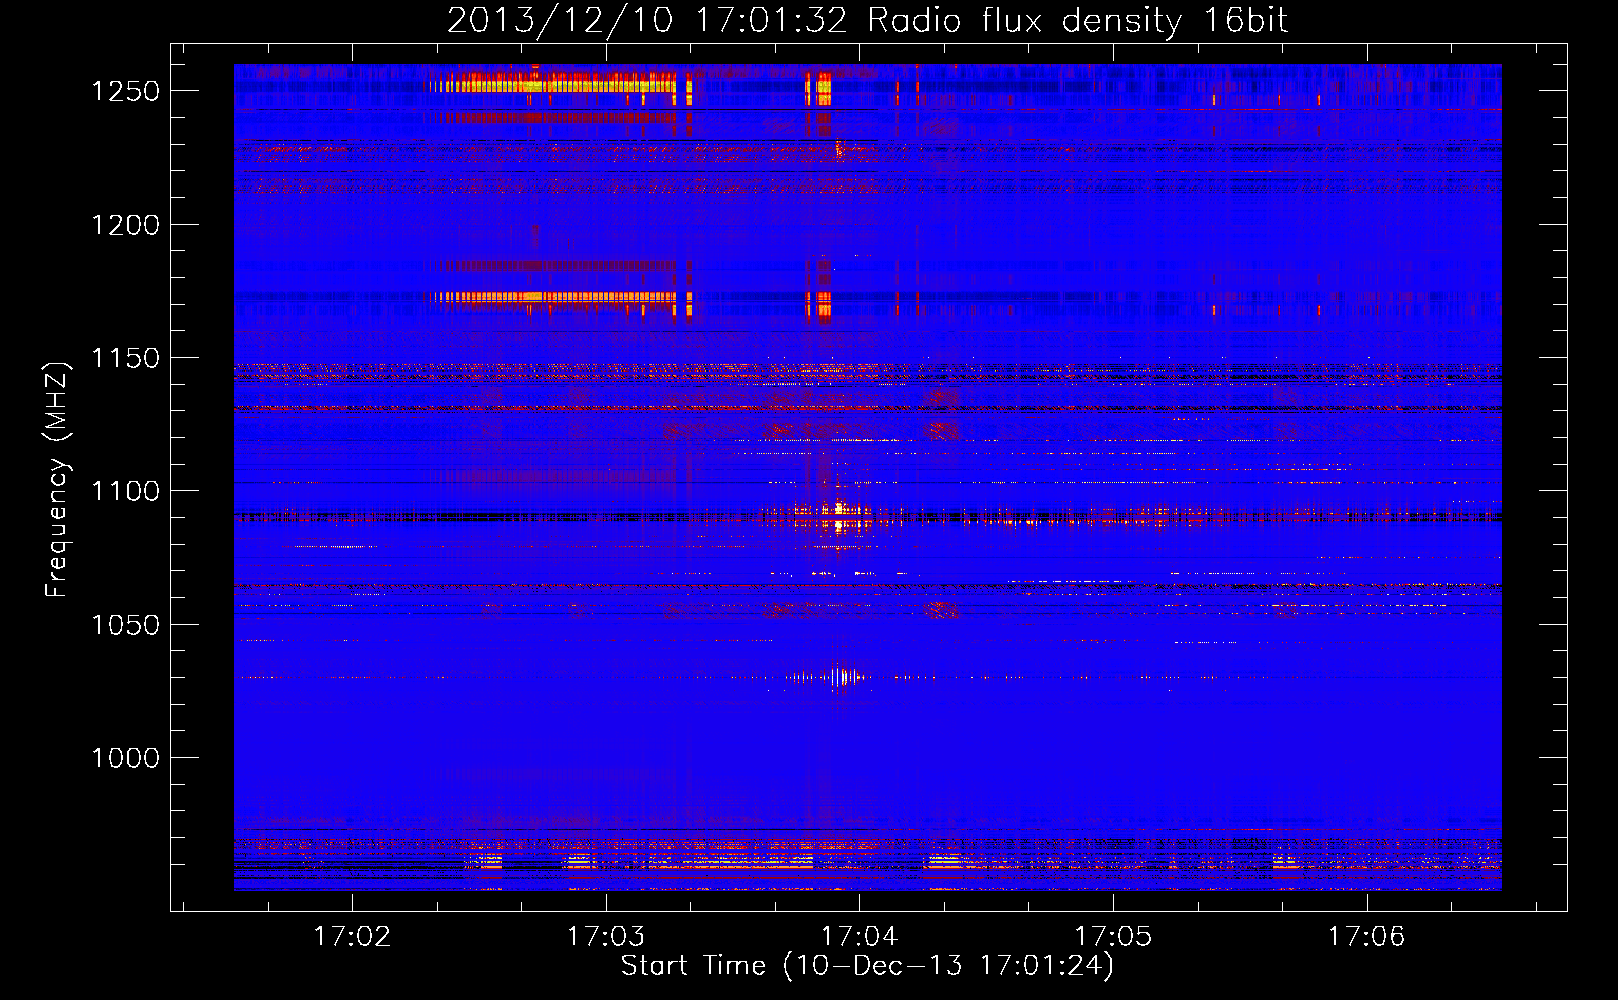Click the 1150 frequency tick label

(x=125, y=358)
